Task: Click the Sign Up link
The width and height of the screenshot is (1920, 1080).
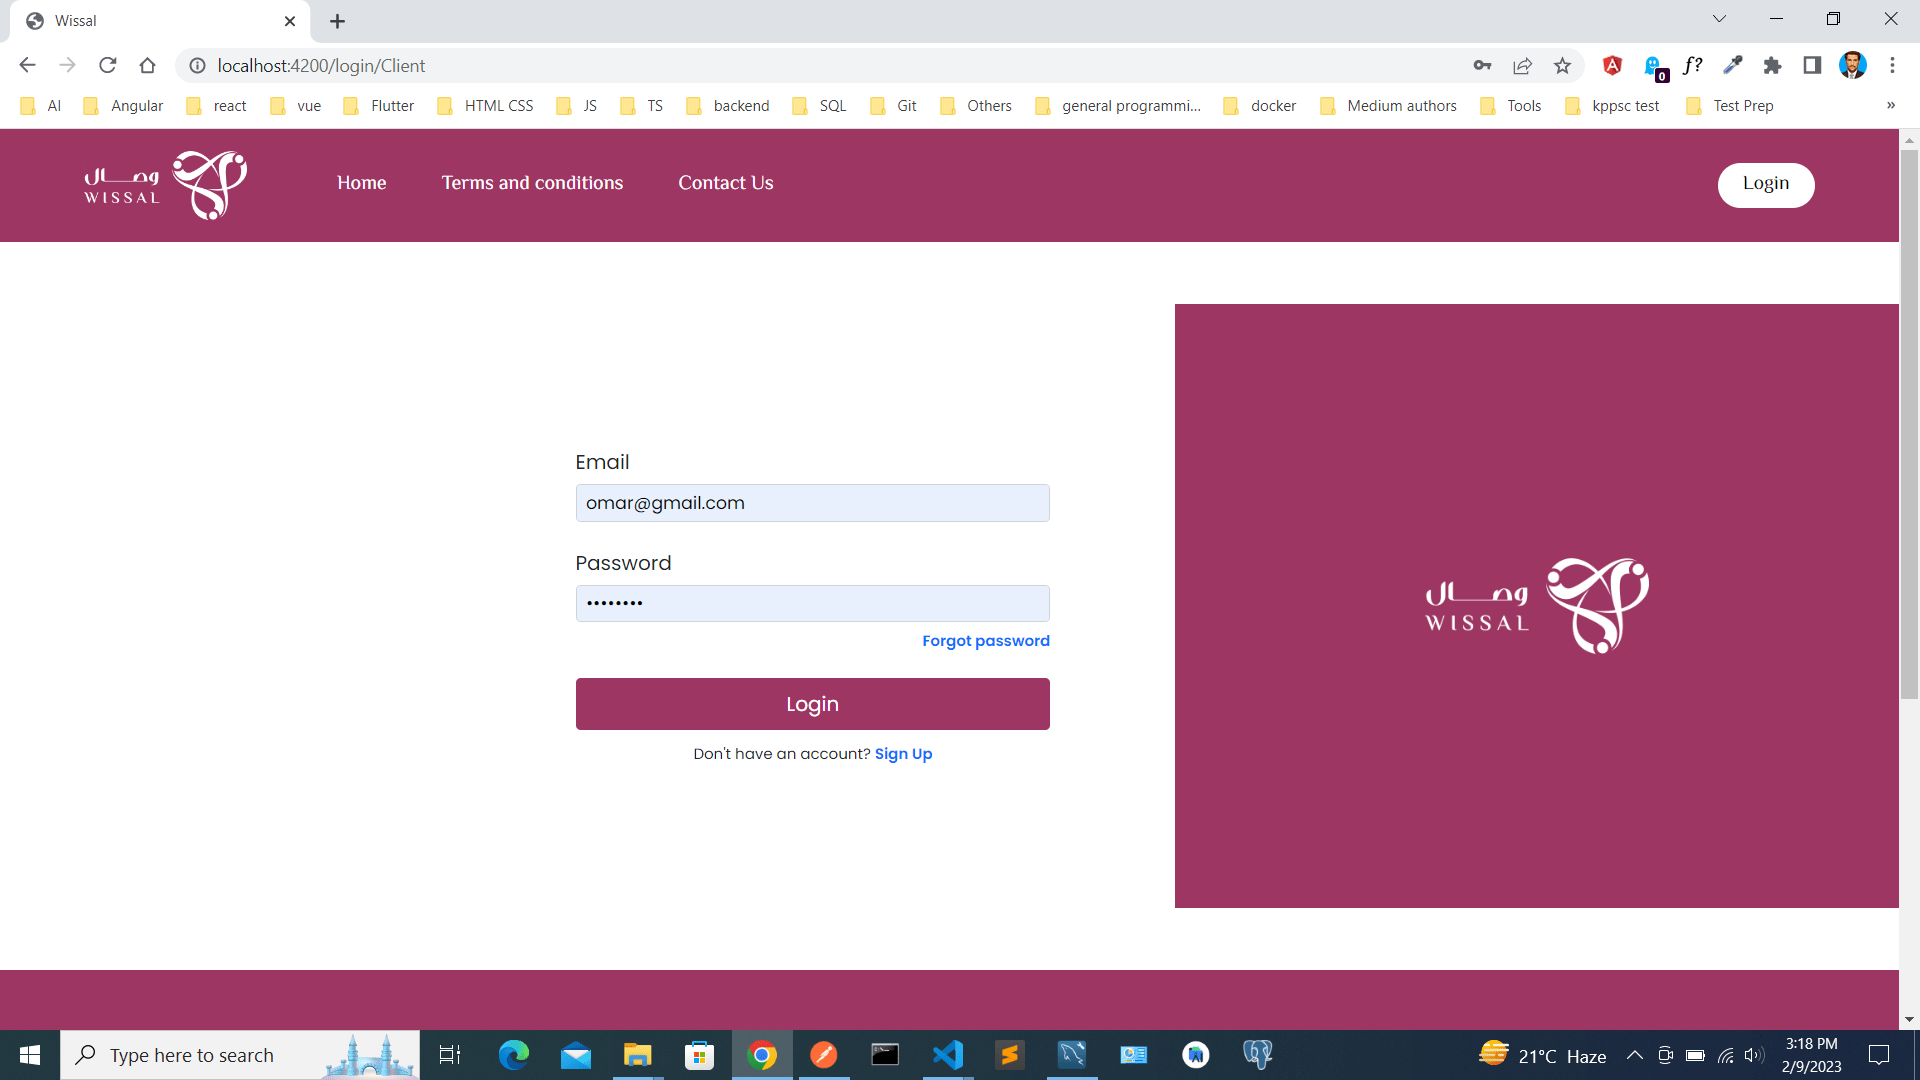Action: [x=903, y=753]
